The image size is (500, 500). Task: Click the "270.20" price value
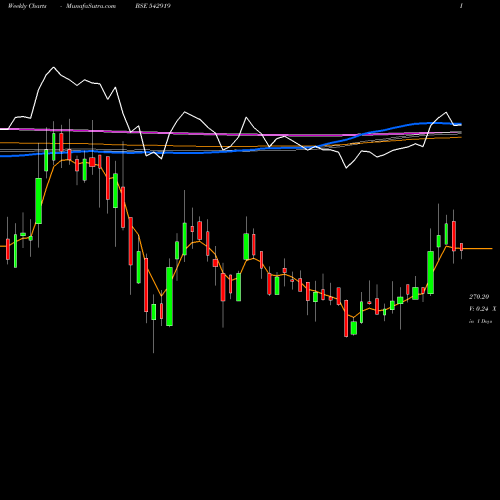point(479,296)
